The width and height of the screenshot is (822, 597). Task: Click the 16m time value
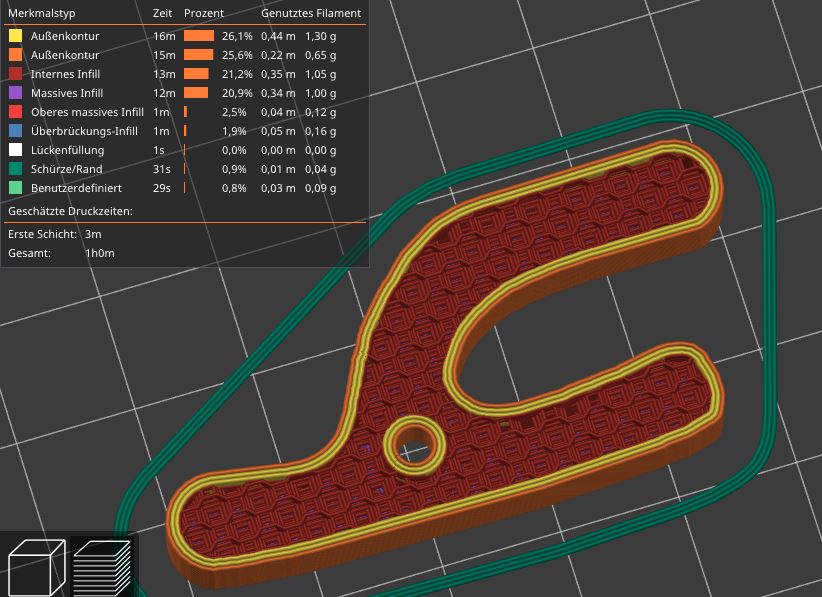(164, 36)
